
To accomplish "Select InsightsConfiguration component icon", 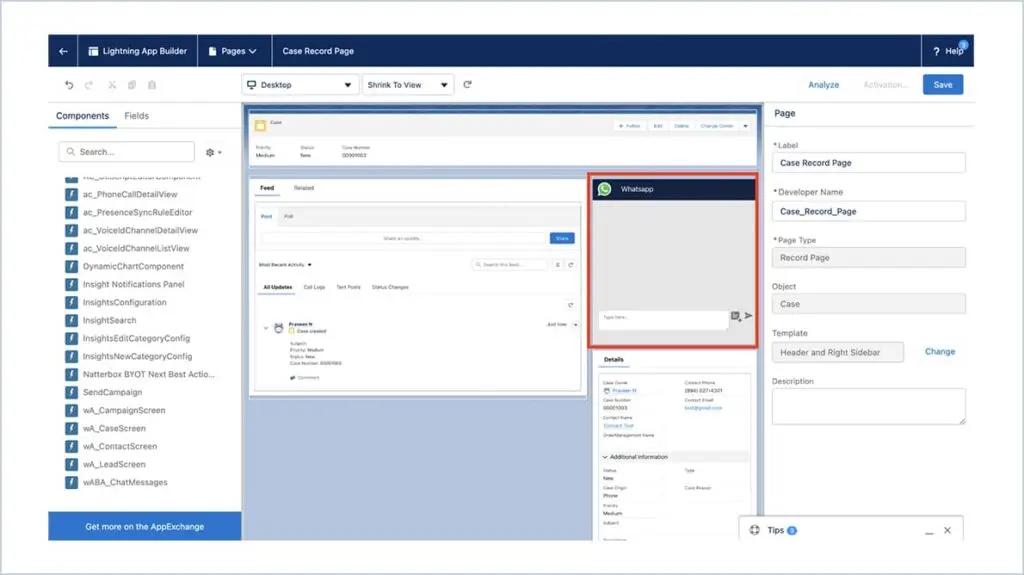I will pyautogui.click(x=71, y=302).
